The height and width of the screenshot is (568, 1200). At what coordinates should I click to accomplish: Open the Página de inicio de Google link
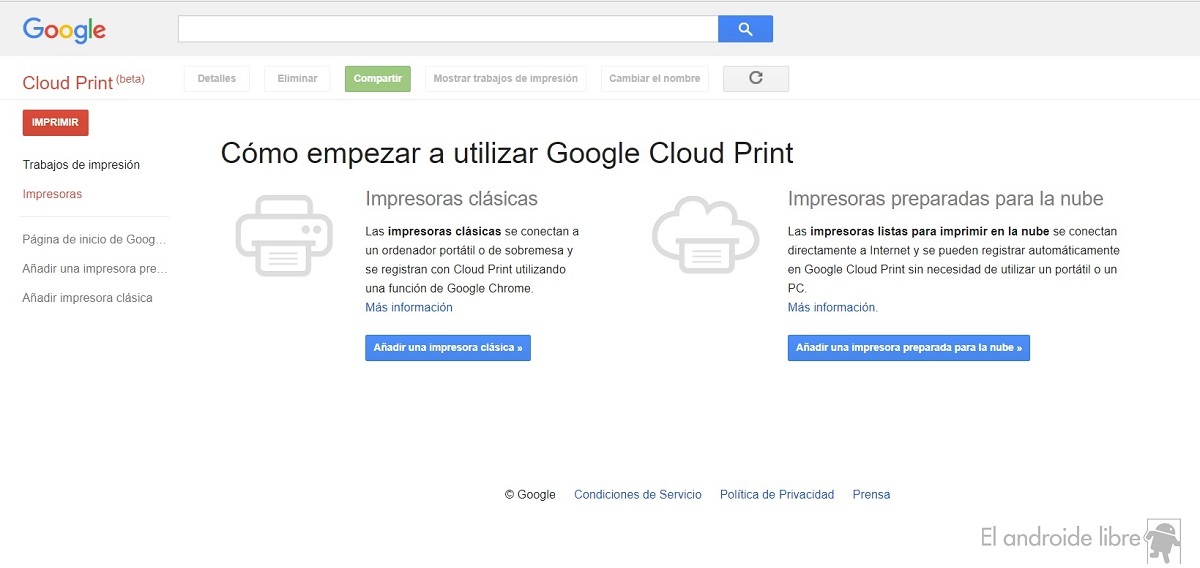[x=94, y=240]
